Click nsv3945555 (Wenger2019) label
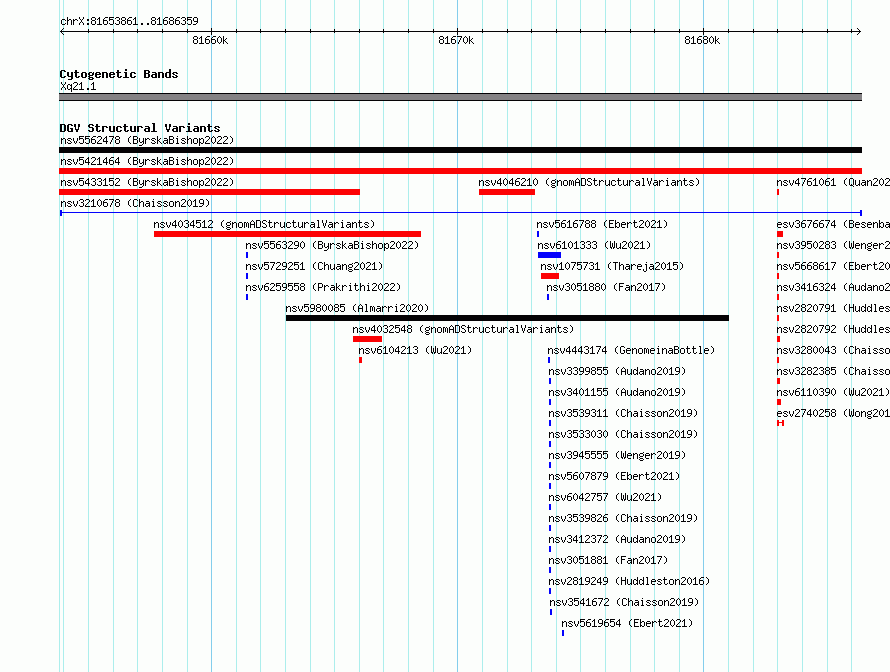Screen dimensions: 890x672 (x=617, y=455)
